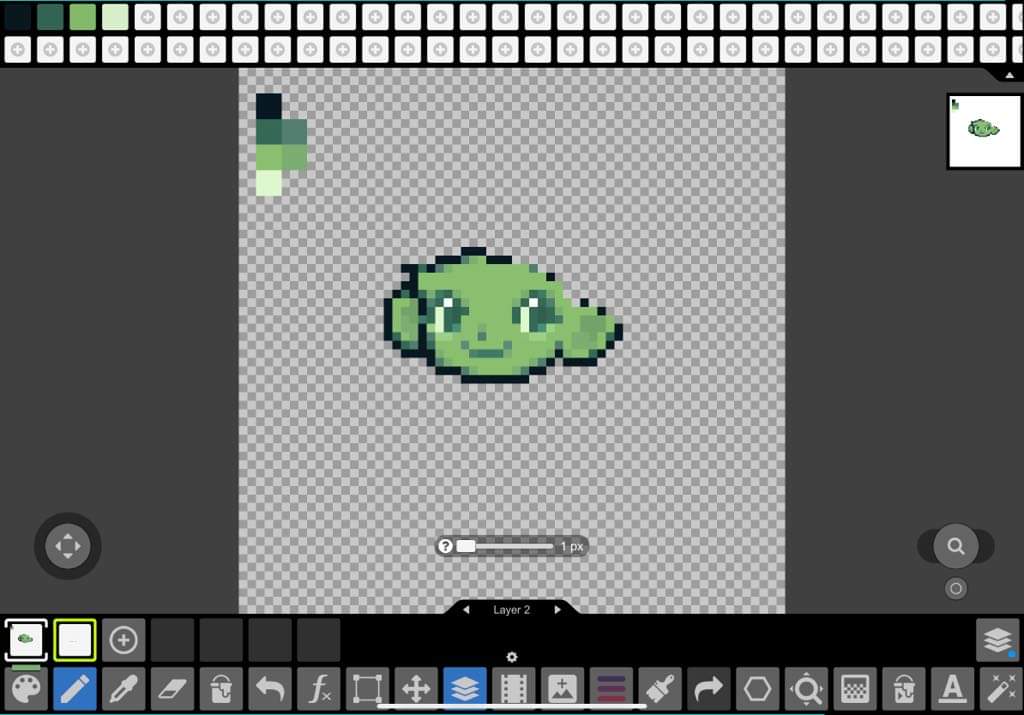The width and height of the screenshot is (1024, 715).
Task: Select the Eyedropper color picker tool
Action: (123, 688)
